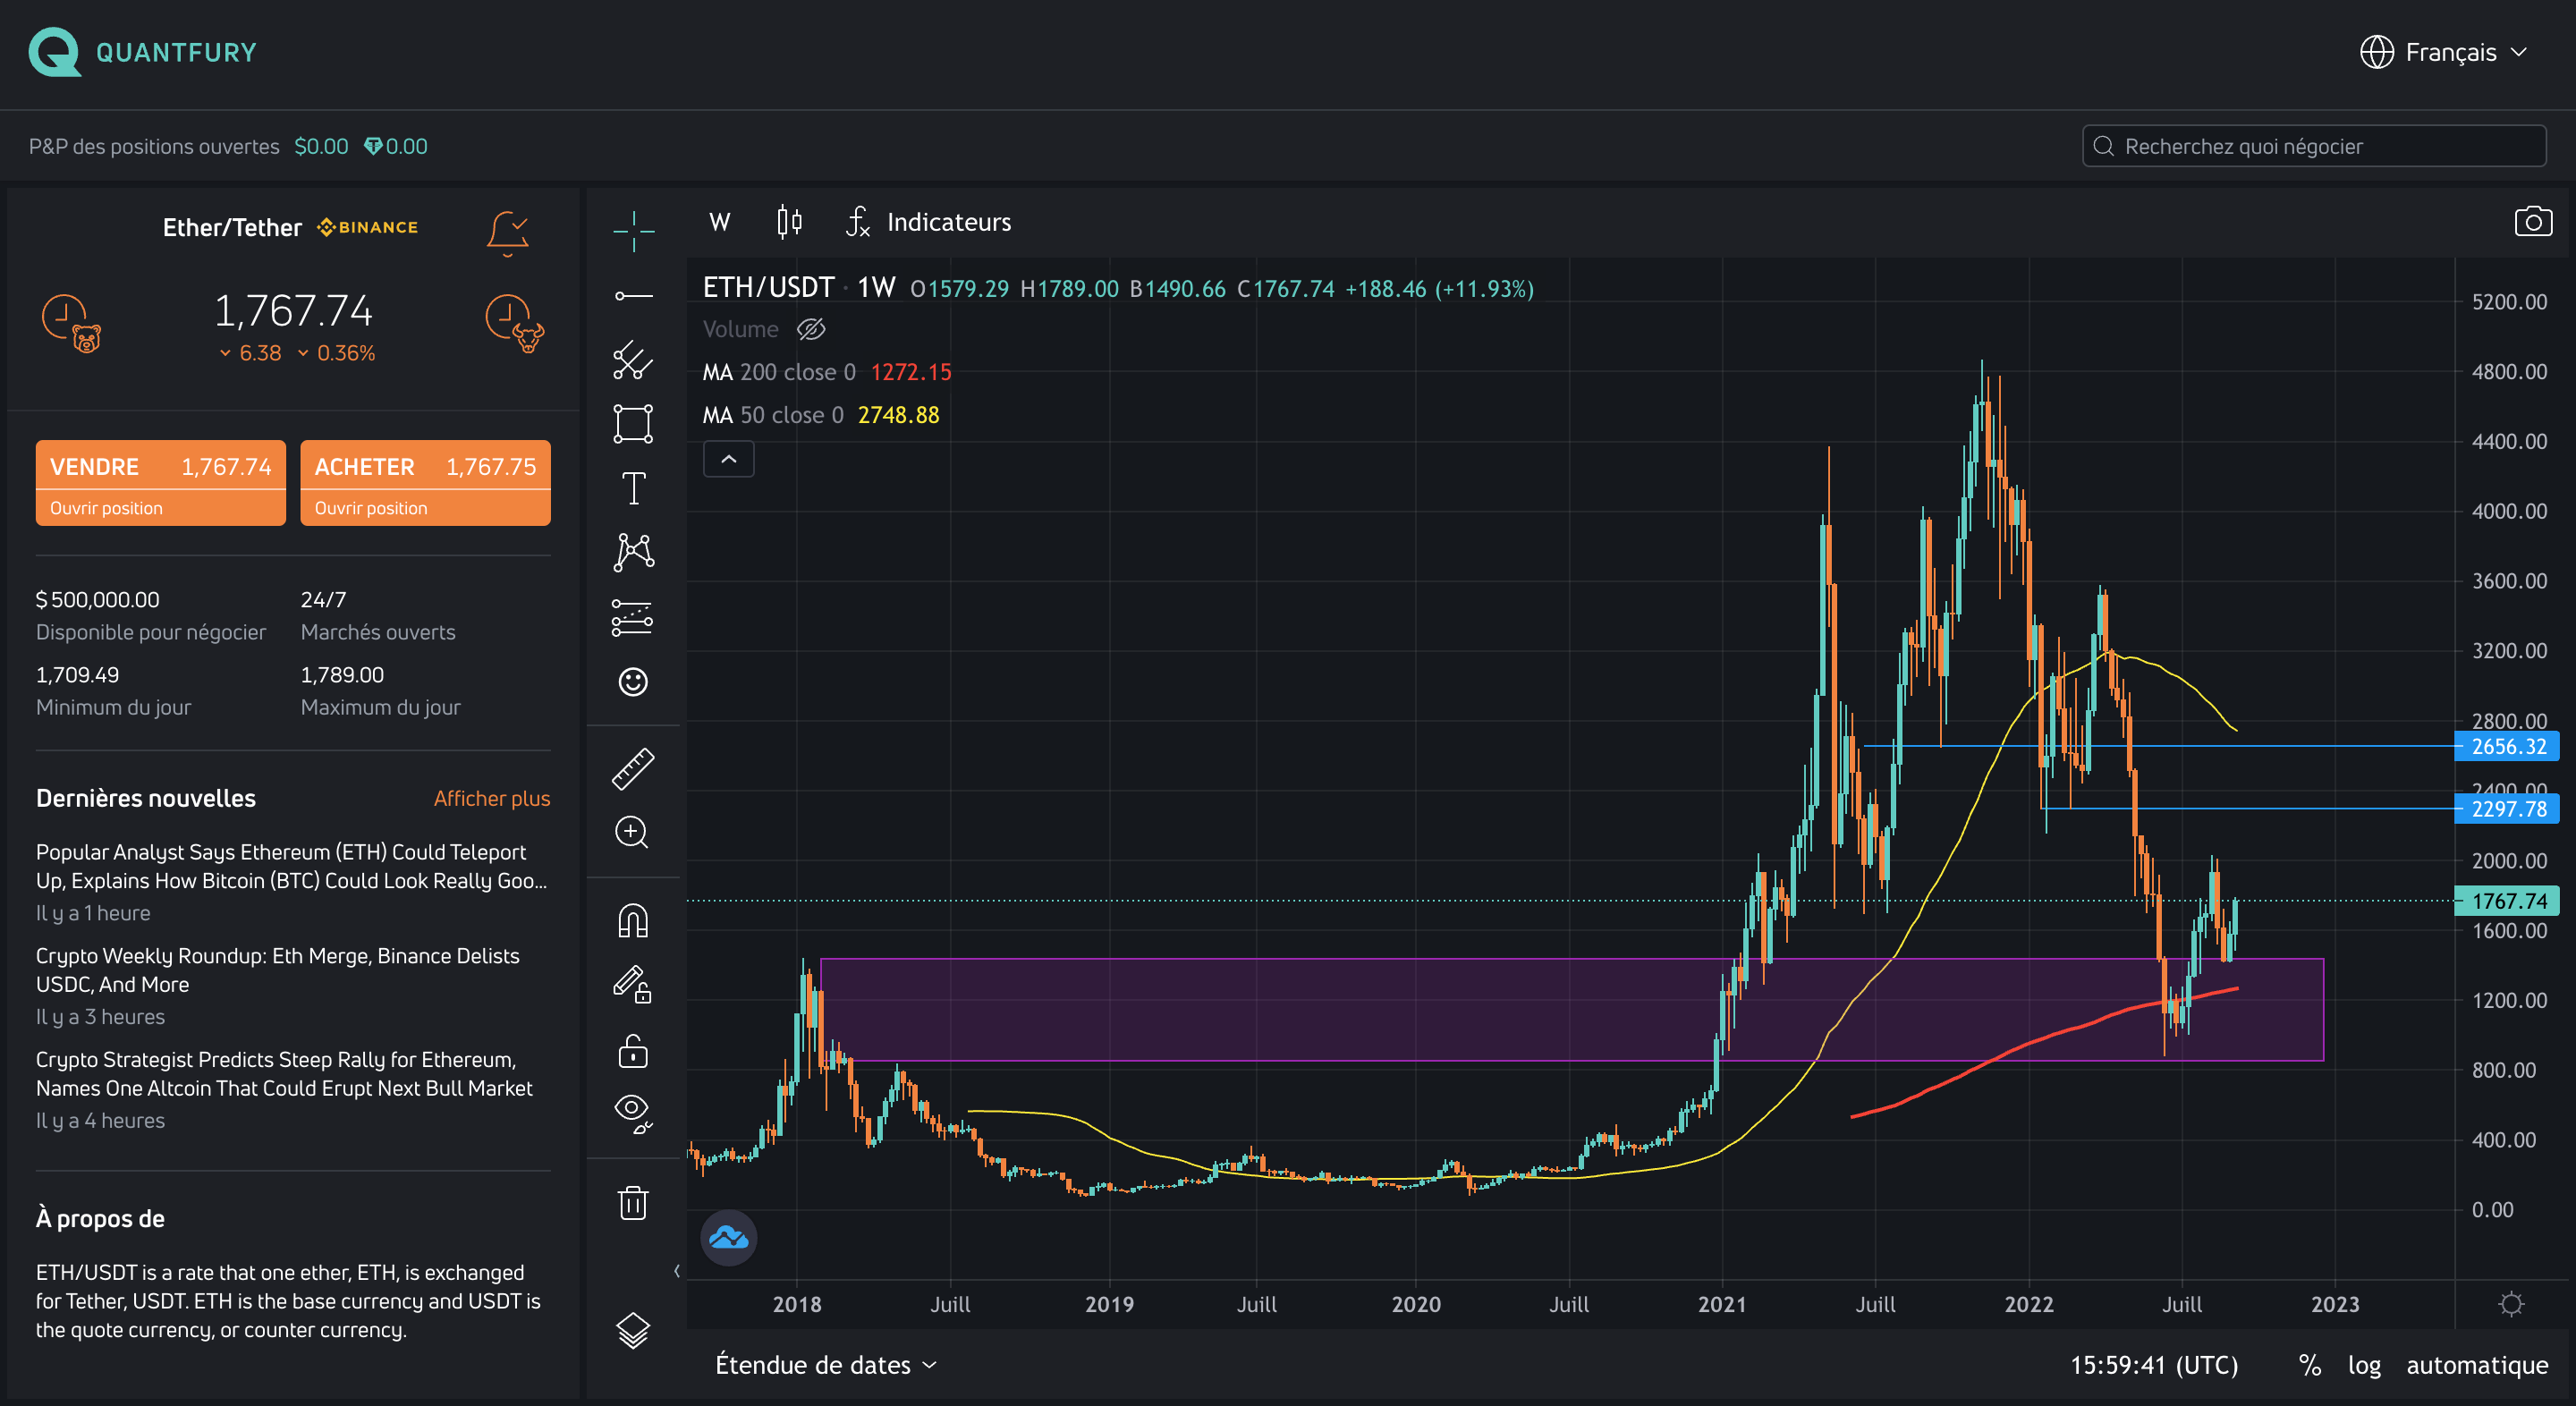Open the Indicateurs menu
This screenshot has height=1406, width=2576.
(x=928, y=222)
